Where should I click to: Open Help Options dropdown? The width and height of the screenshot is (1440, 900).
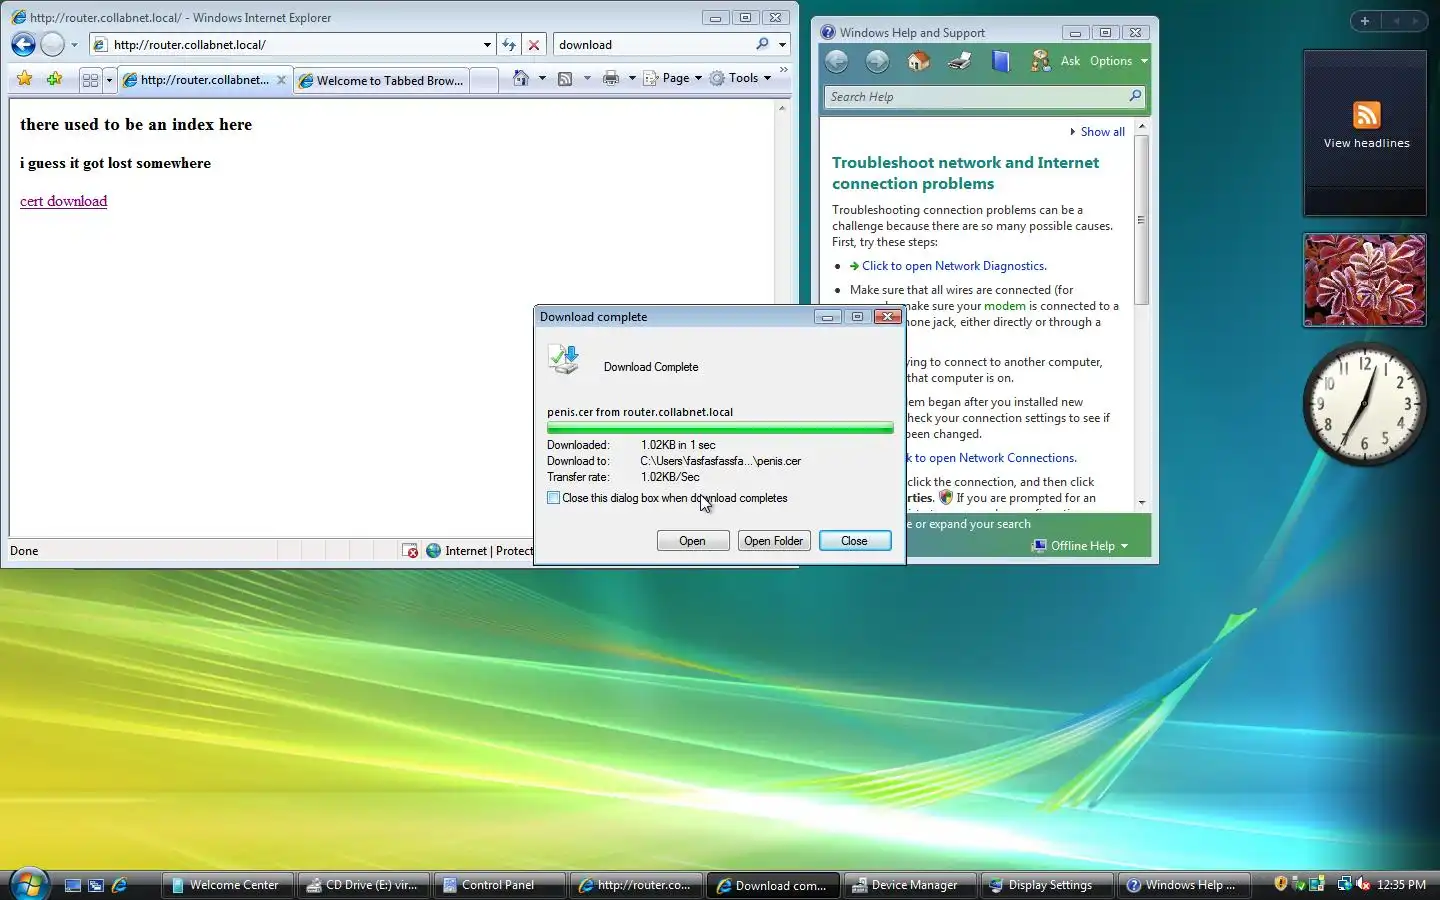[x=1119, y=61]
